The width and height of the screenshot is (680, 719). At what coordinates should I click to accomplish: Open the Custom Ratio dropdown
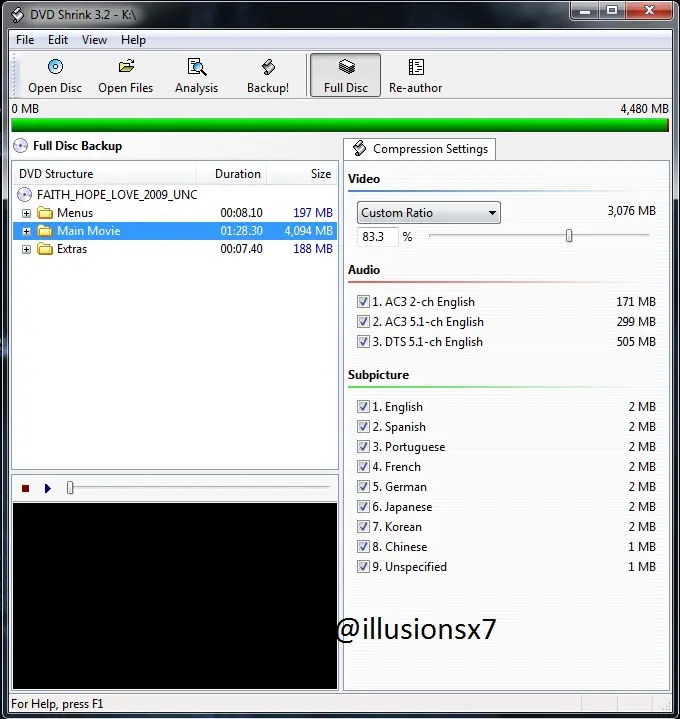pyautogui.click(x=428, y=213)
